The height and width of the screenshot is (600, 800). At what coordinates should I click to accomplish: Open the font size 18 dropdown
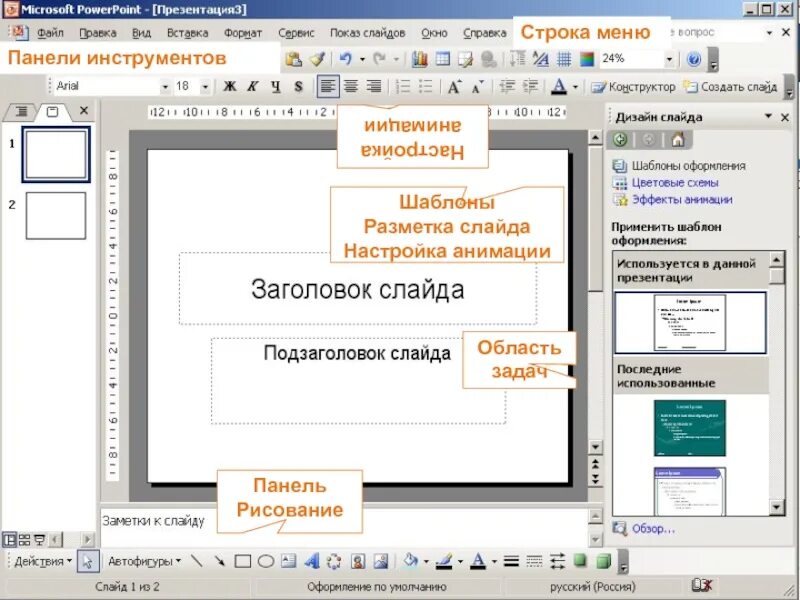point(205,87)
